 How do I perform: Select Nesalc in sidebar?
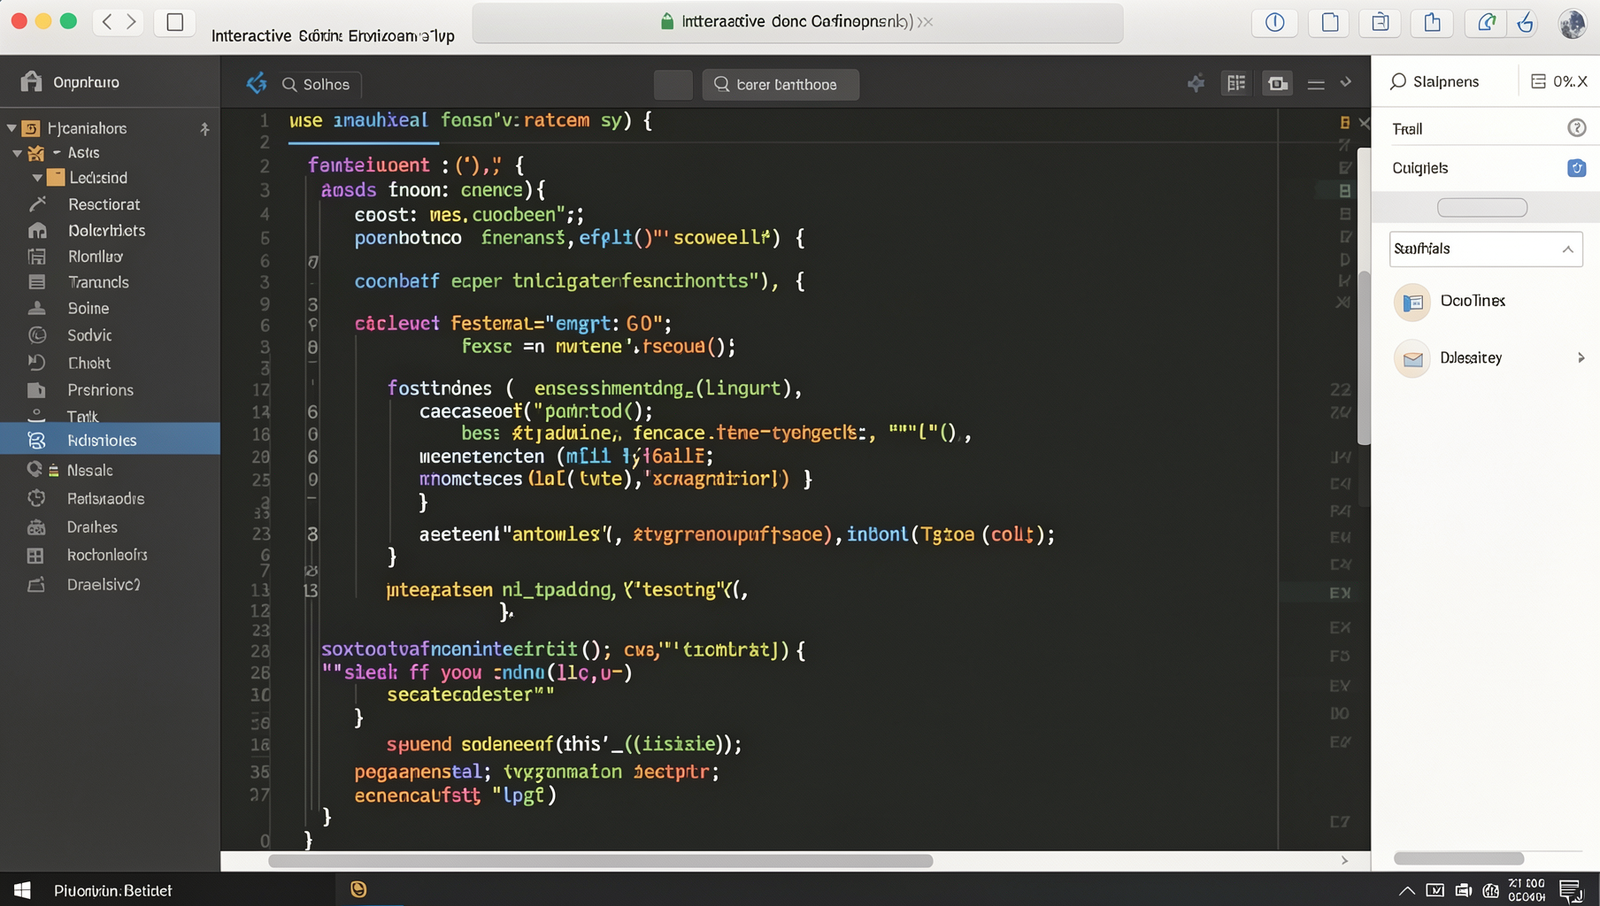(x=89, y=470)
